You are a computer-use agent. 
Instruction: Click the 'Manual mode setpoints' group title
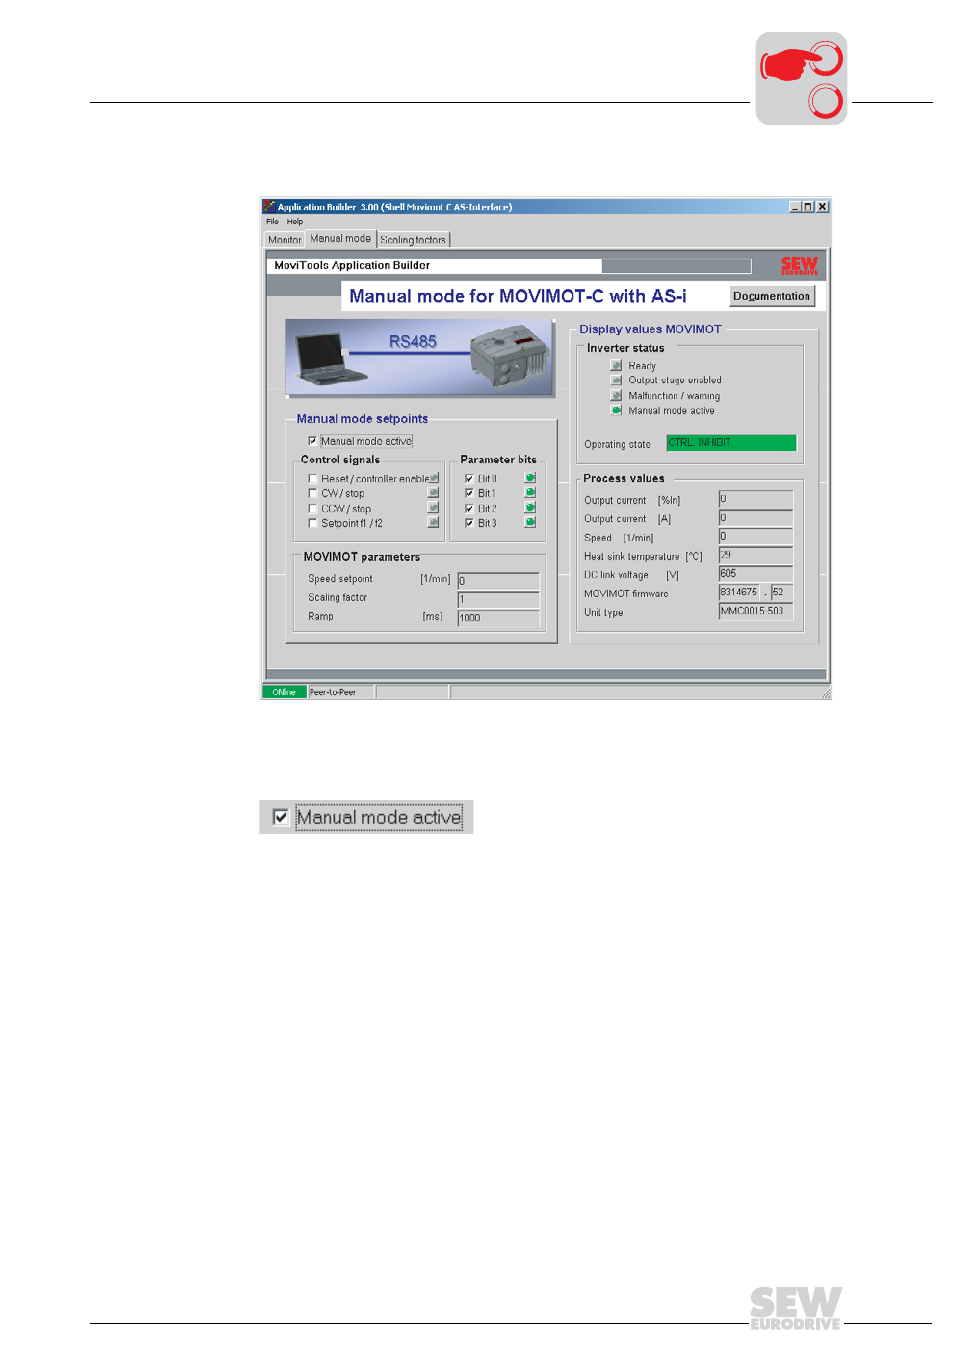point(362,419)
